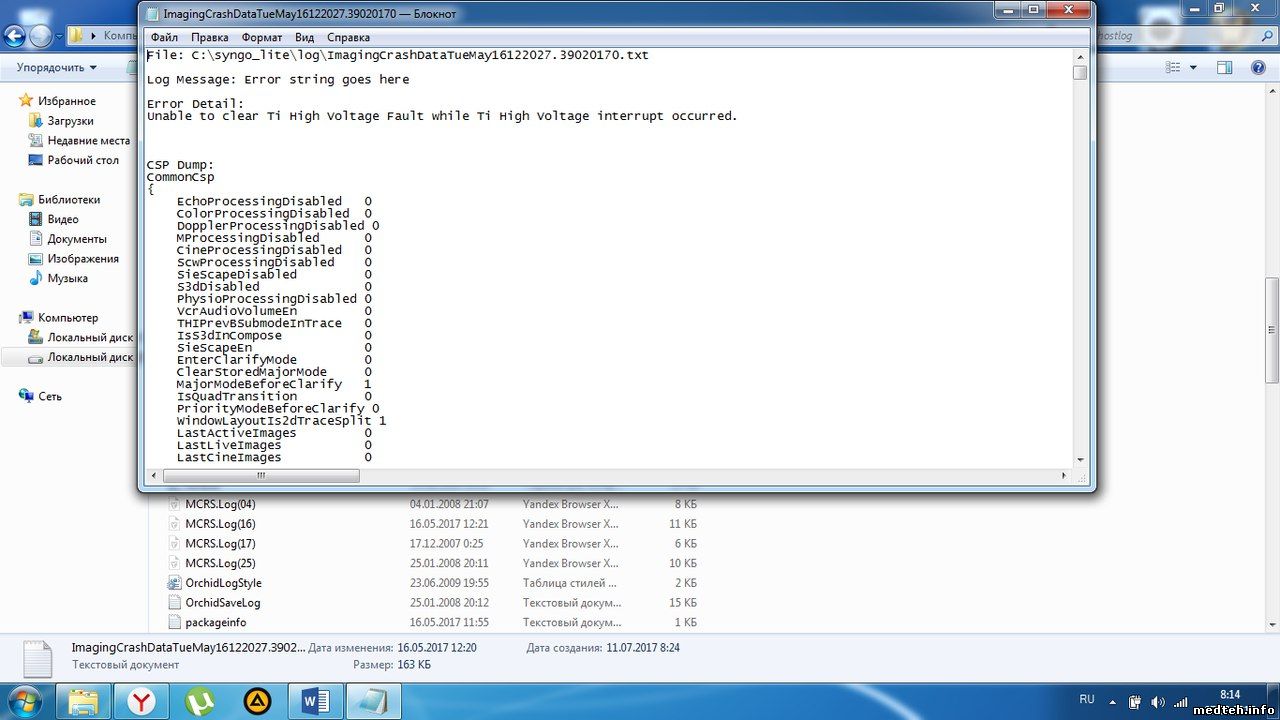Open the Упорядочить dropdown menu

pos(56,67)
